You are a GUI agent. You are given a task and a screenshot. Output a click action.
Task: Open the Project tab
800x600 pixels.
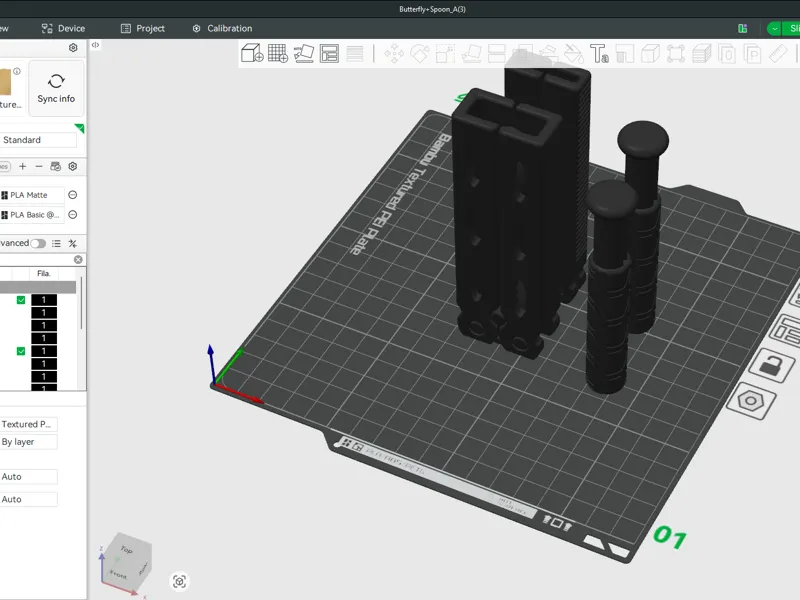tap(142, 29)
